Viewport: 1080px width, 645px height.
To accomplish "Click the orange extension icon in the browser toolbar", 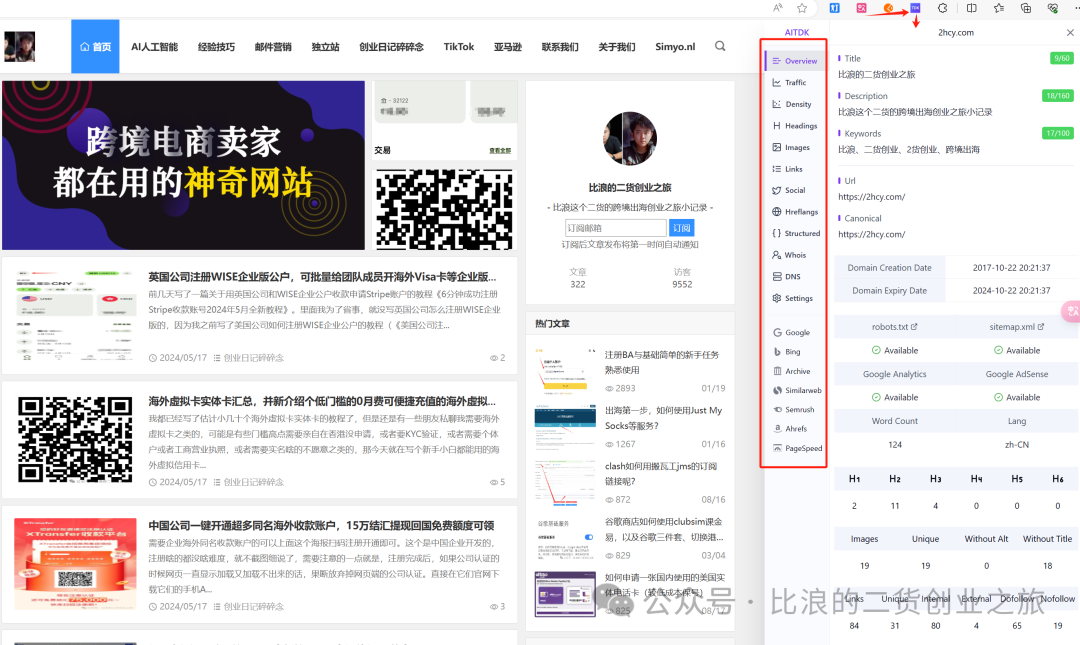I will coord(889,8).
